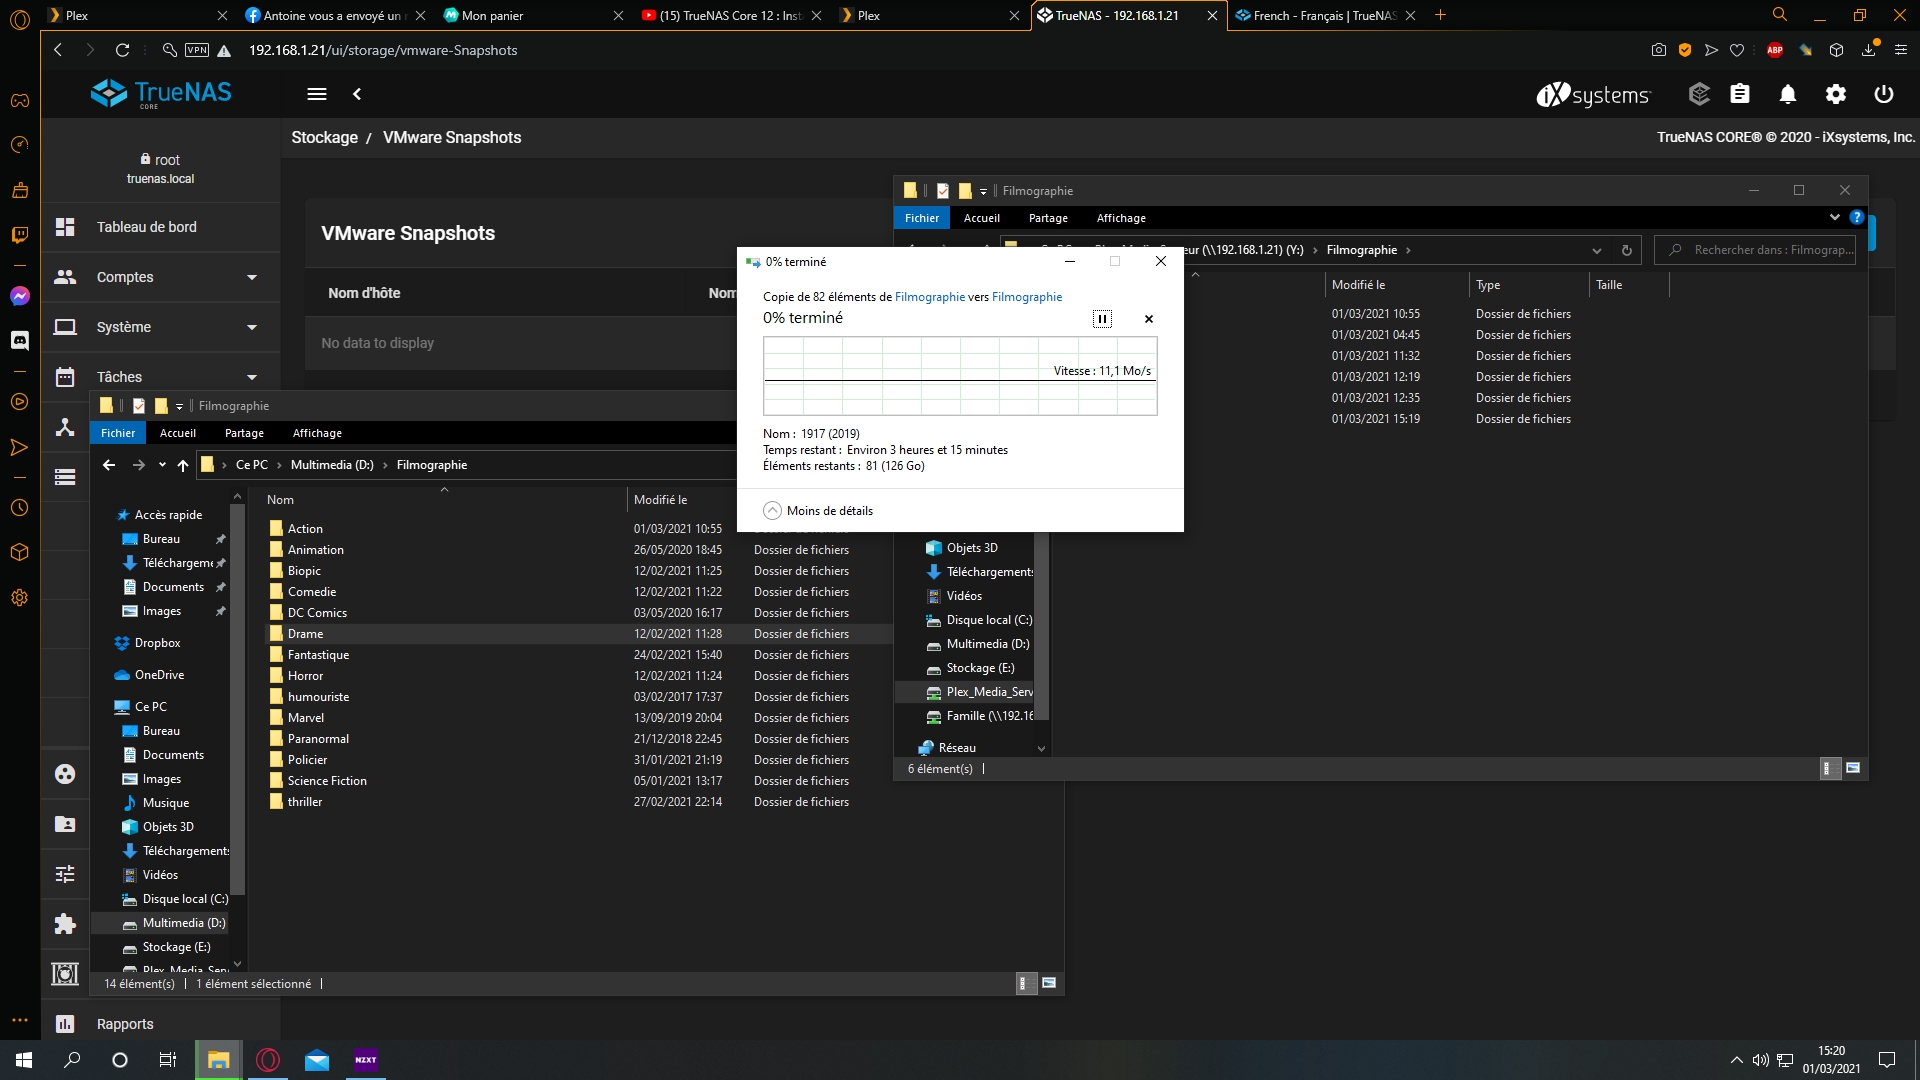Open Dropbox in navigation pane
1920x1080 pixels.
[x=157, y=643]
